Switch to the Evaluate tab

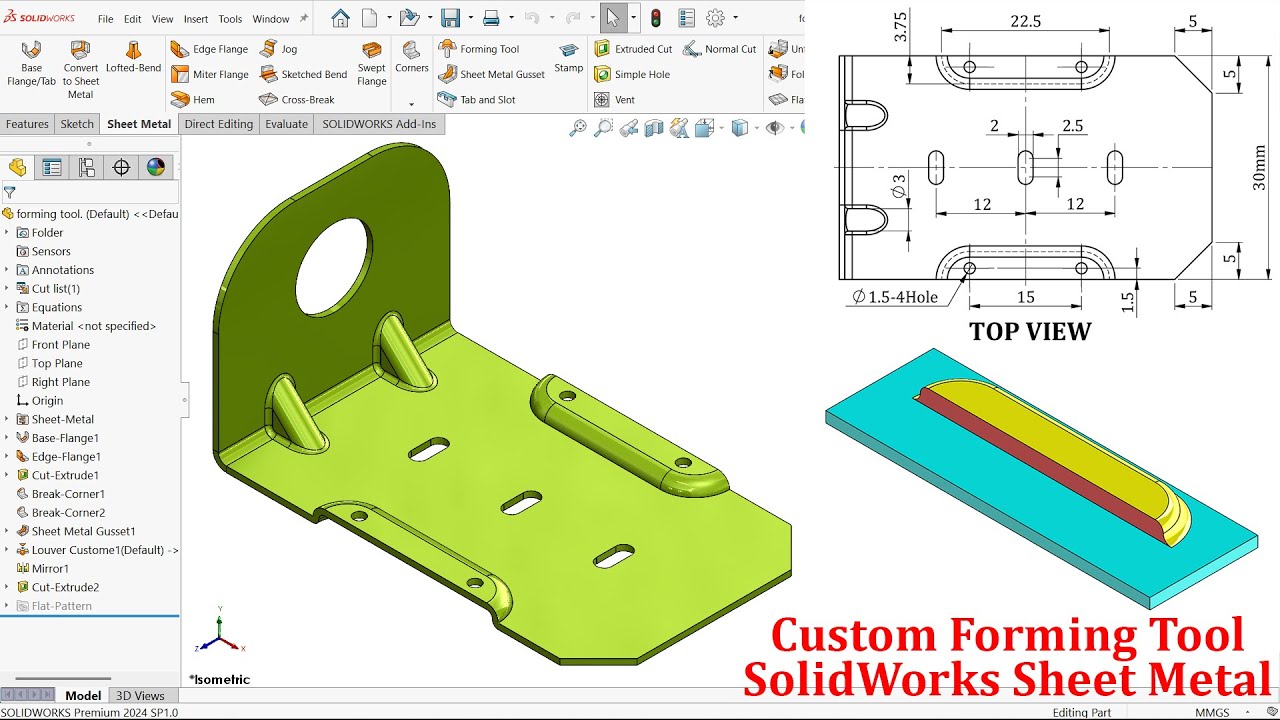[286, 124]
